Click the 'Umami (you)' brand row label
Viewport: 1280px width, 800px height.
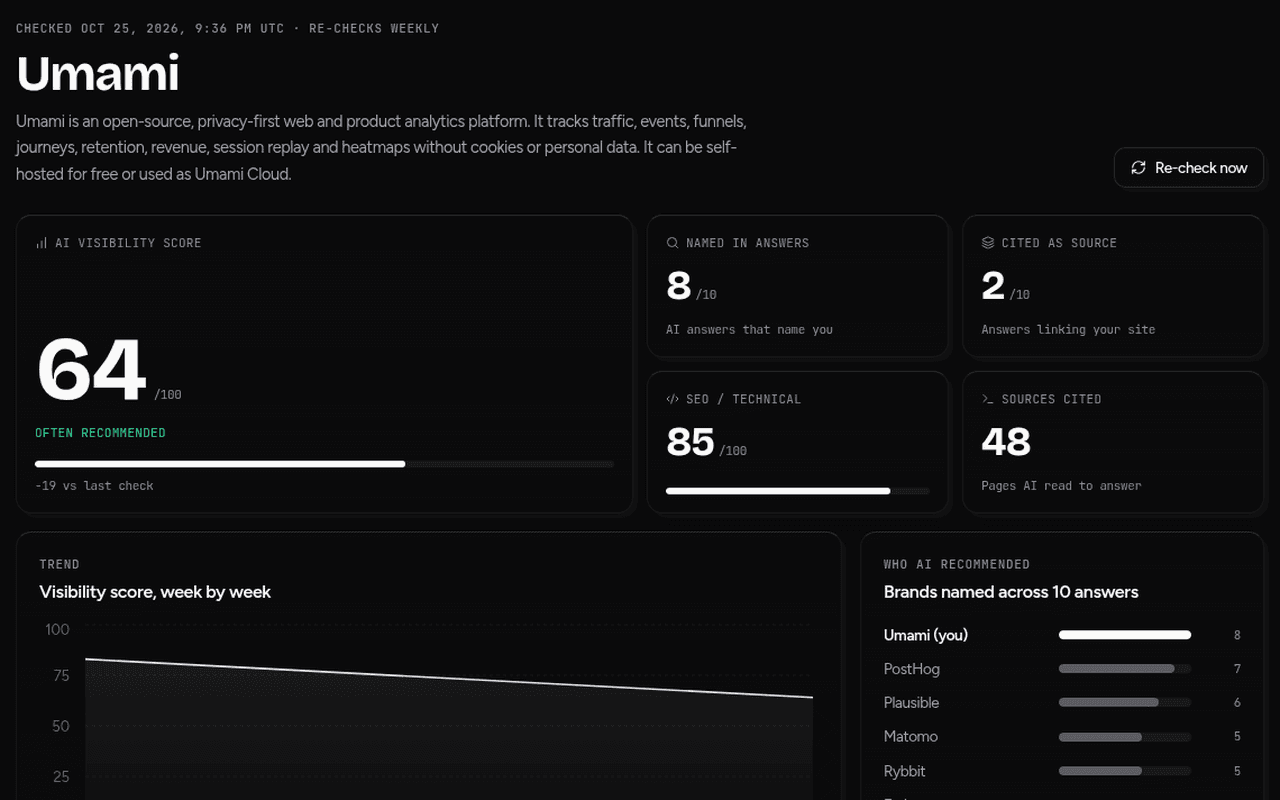pos(926,635)
